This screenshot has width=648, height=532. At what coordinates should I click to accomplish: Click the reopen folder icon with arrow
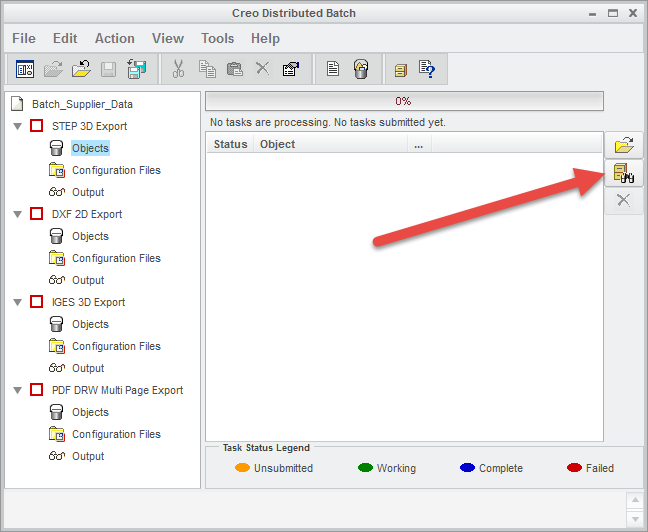(81, 69)
